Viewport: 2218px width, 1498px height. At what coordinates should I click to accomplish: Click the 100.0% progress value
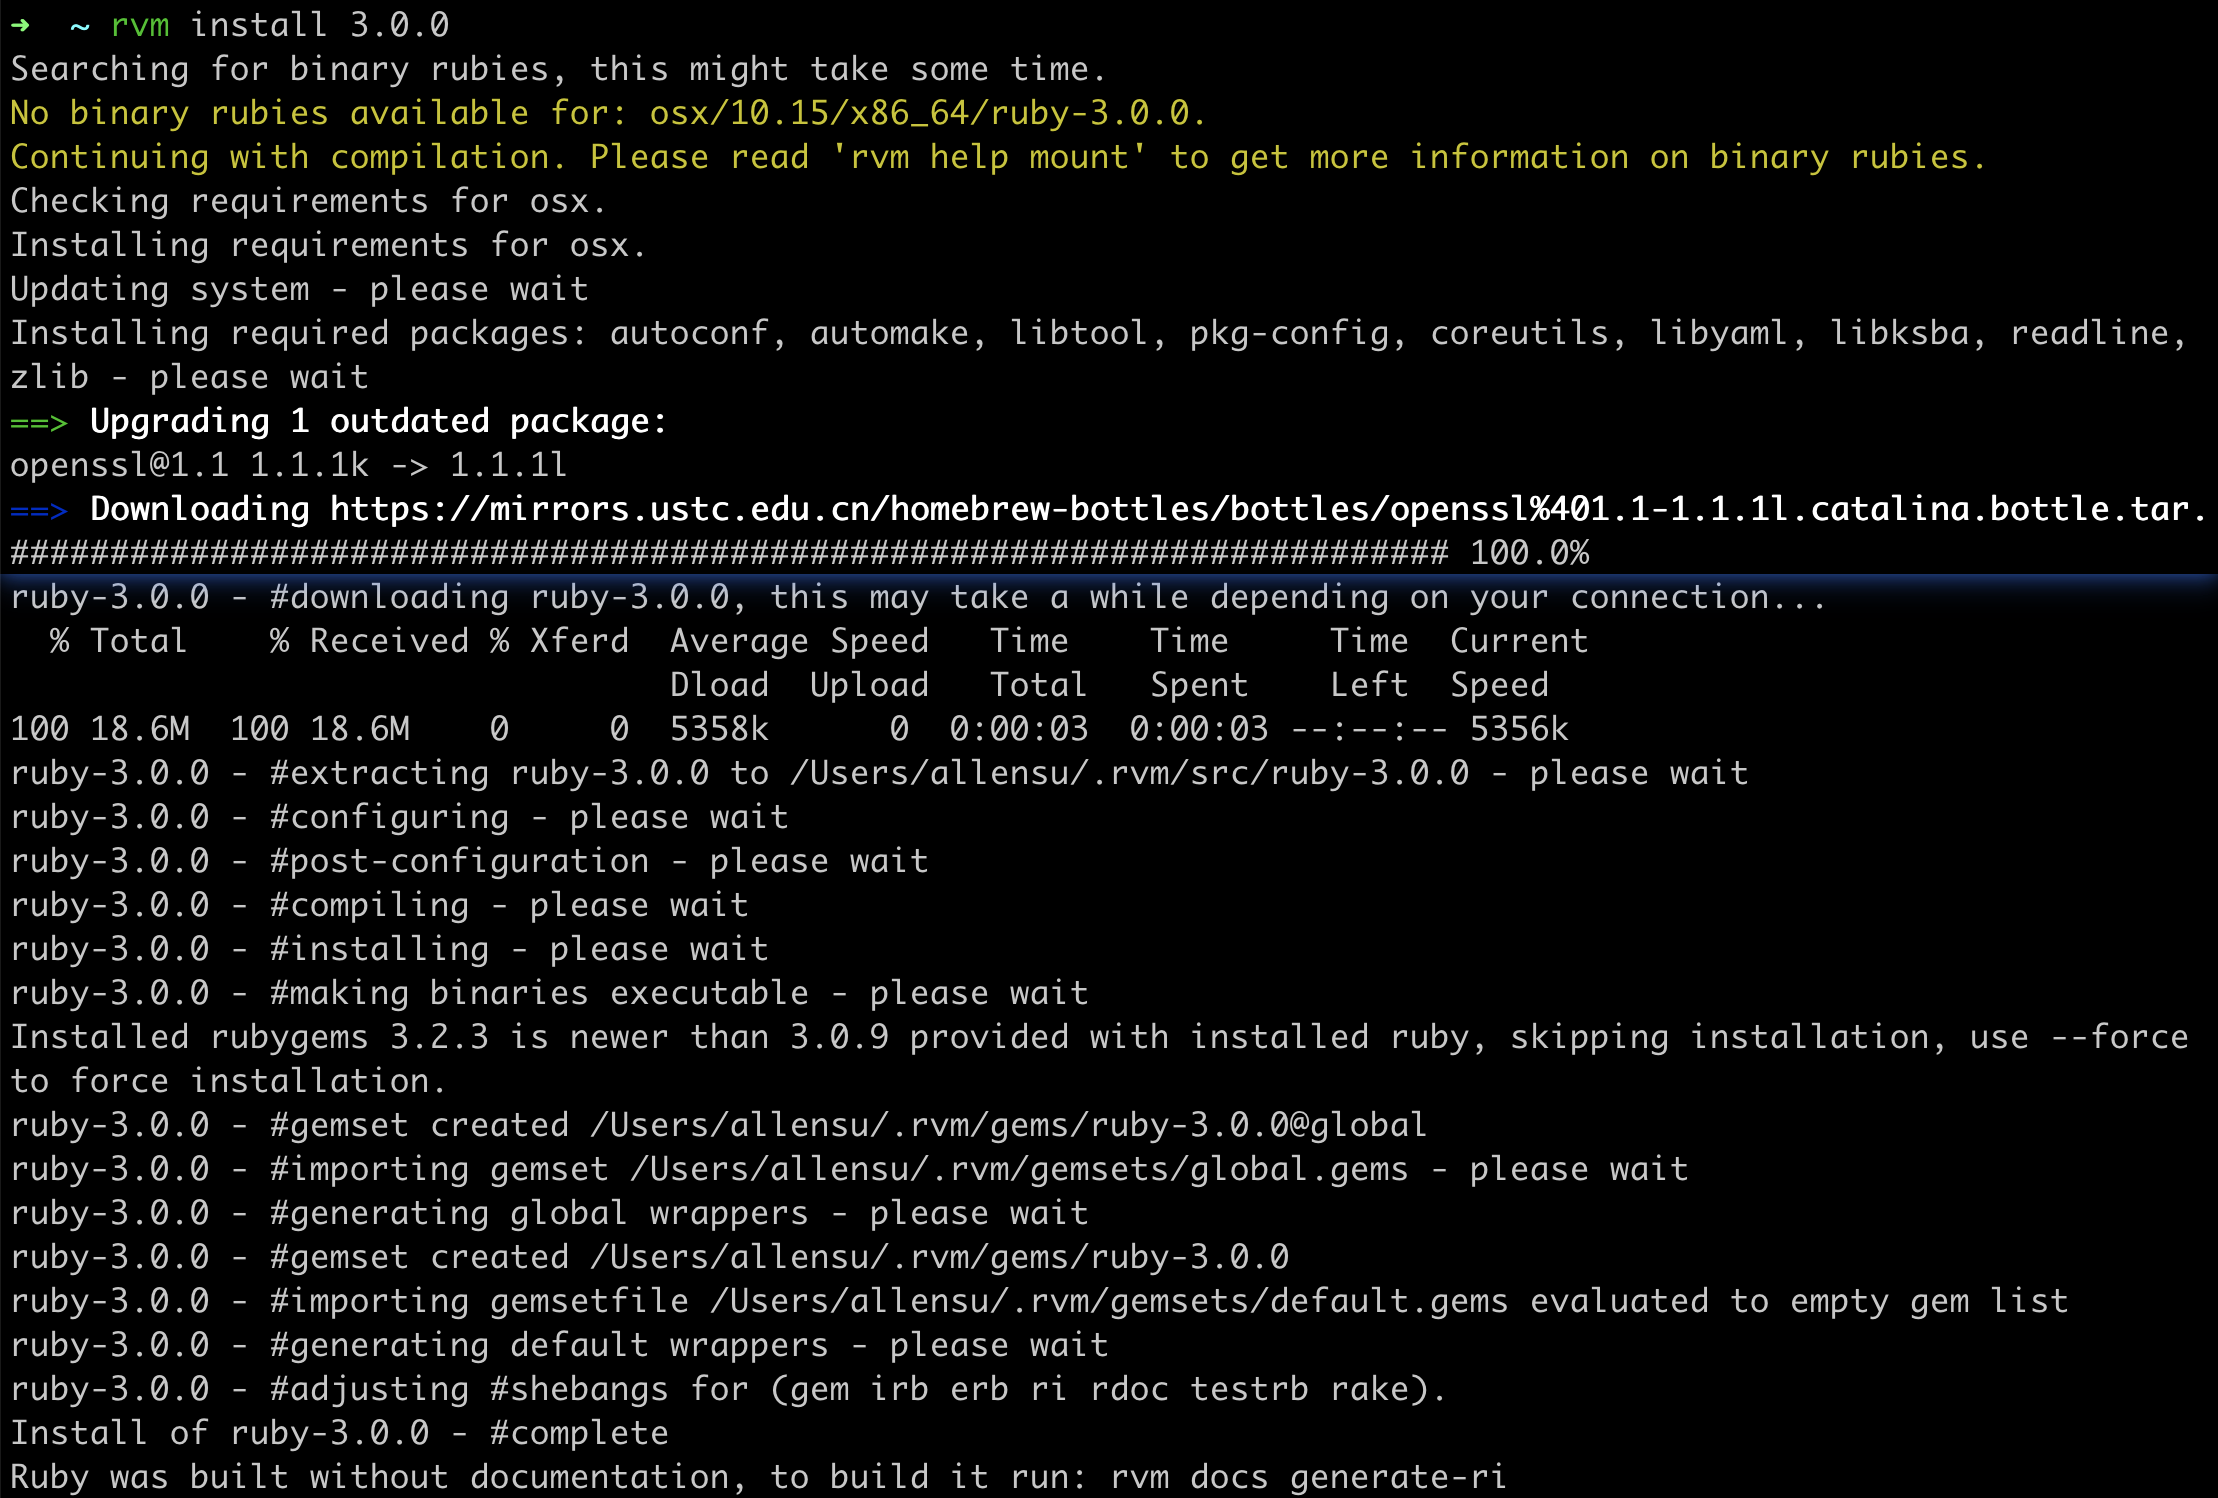1529,553
